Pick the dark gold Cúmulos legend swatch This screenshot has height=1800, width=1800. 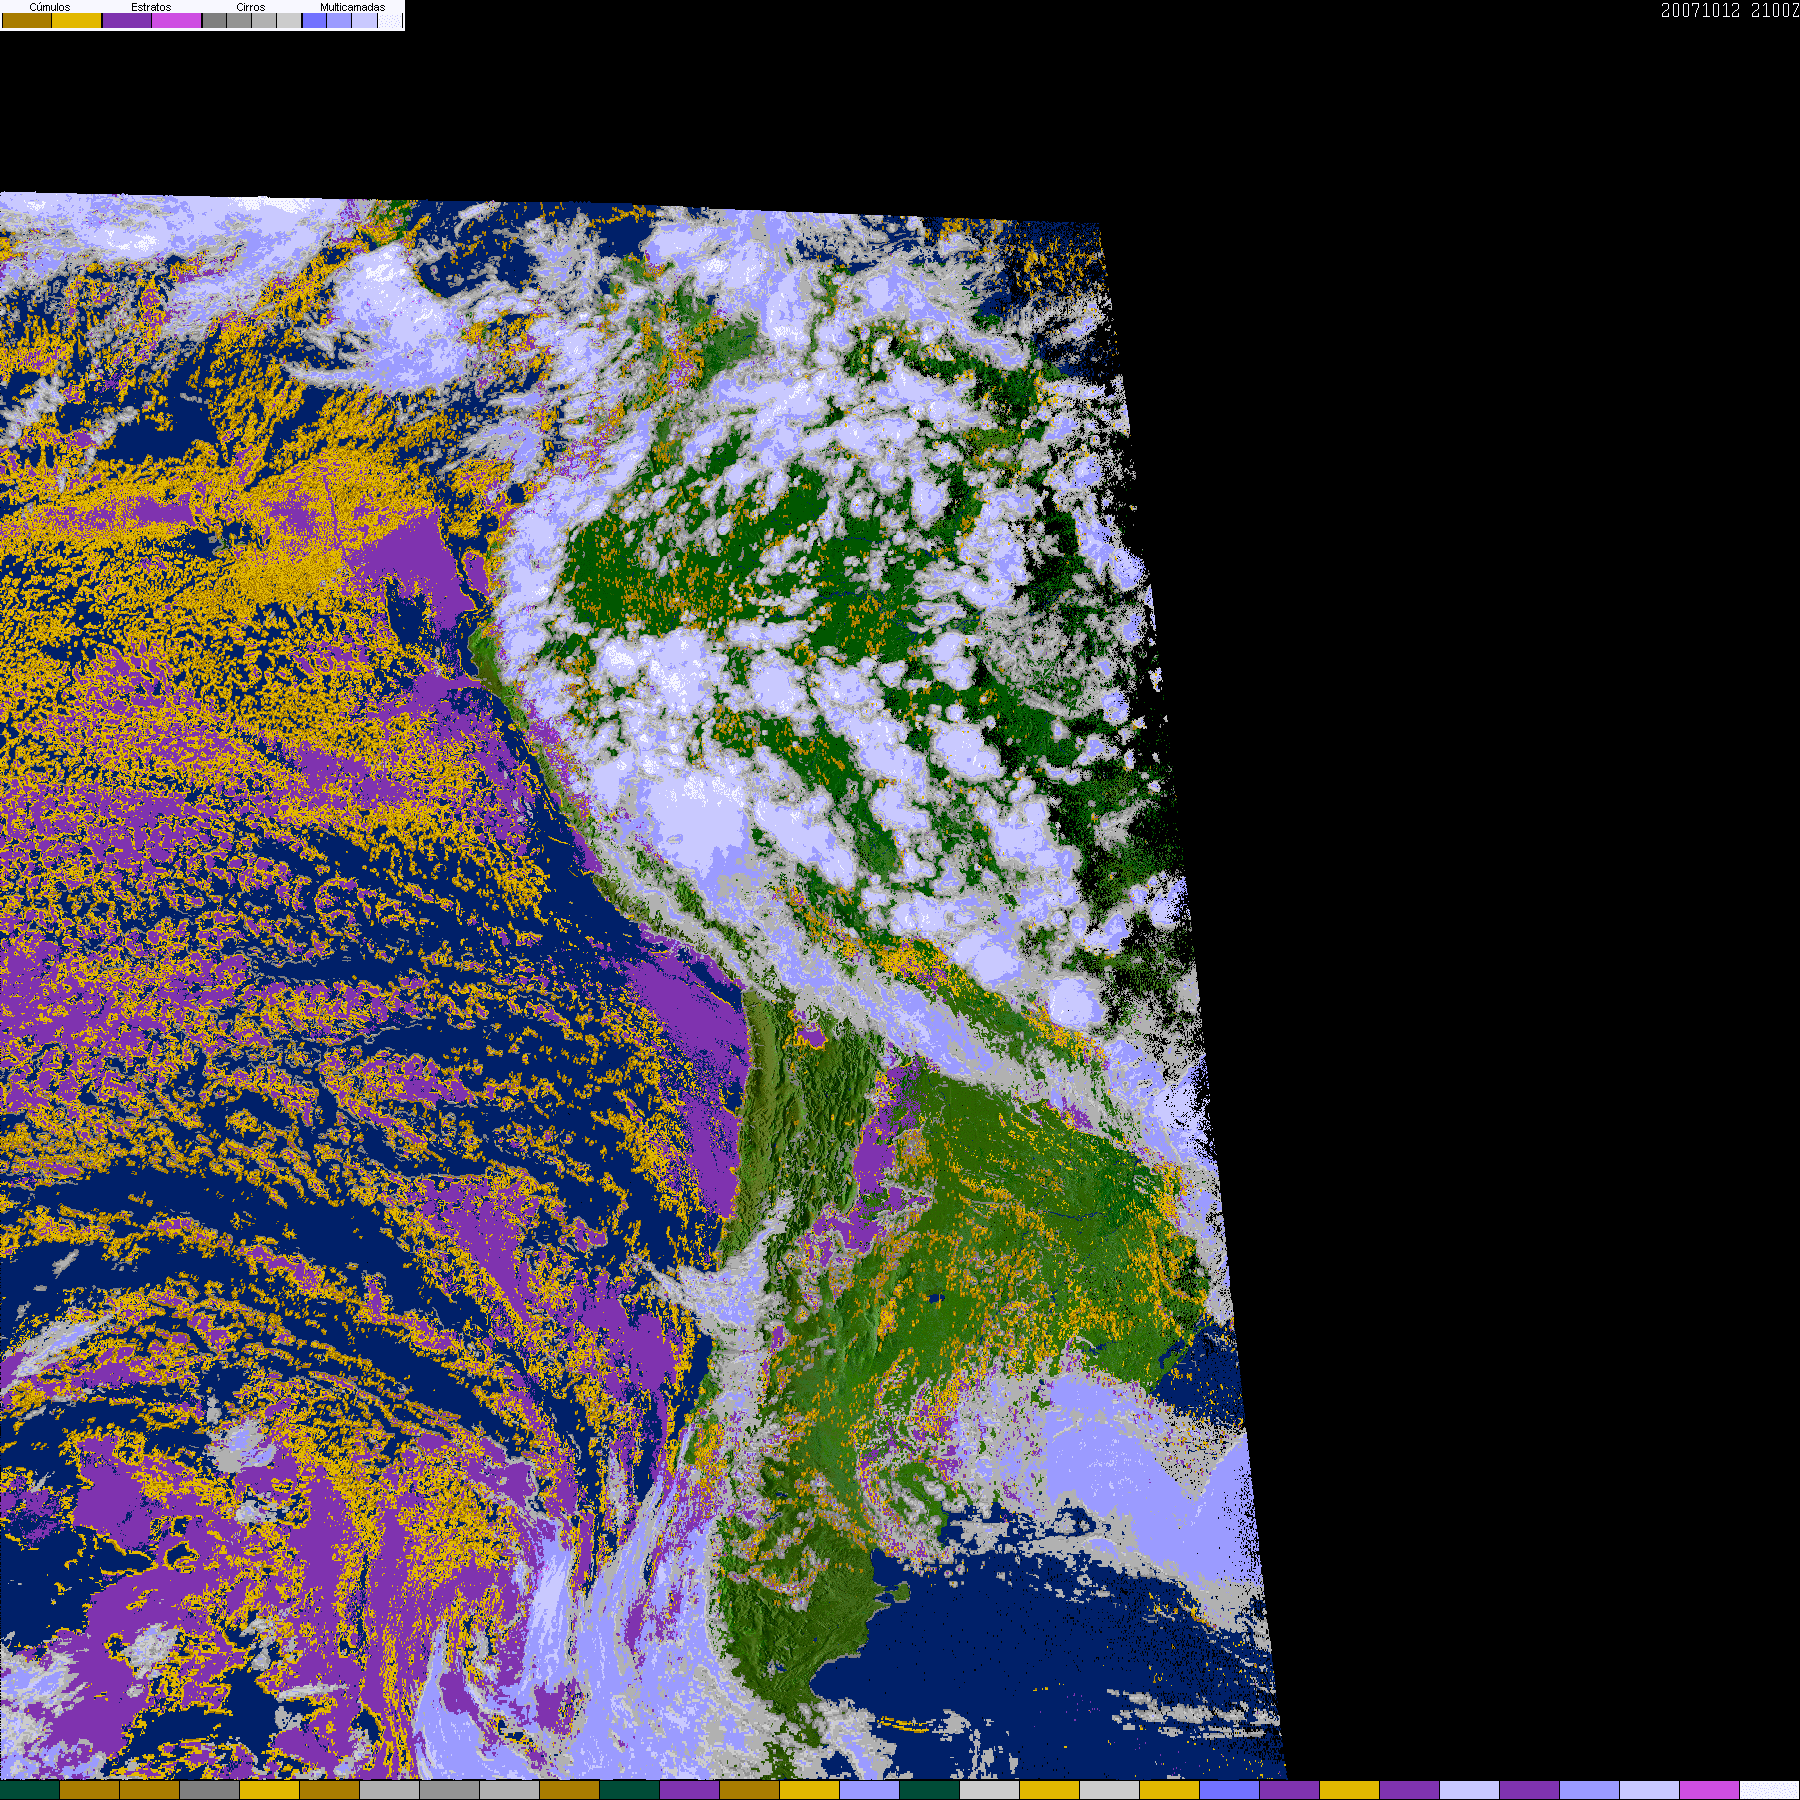click(x=27, y=20)
